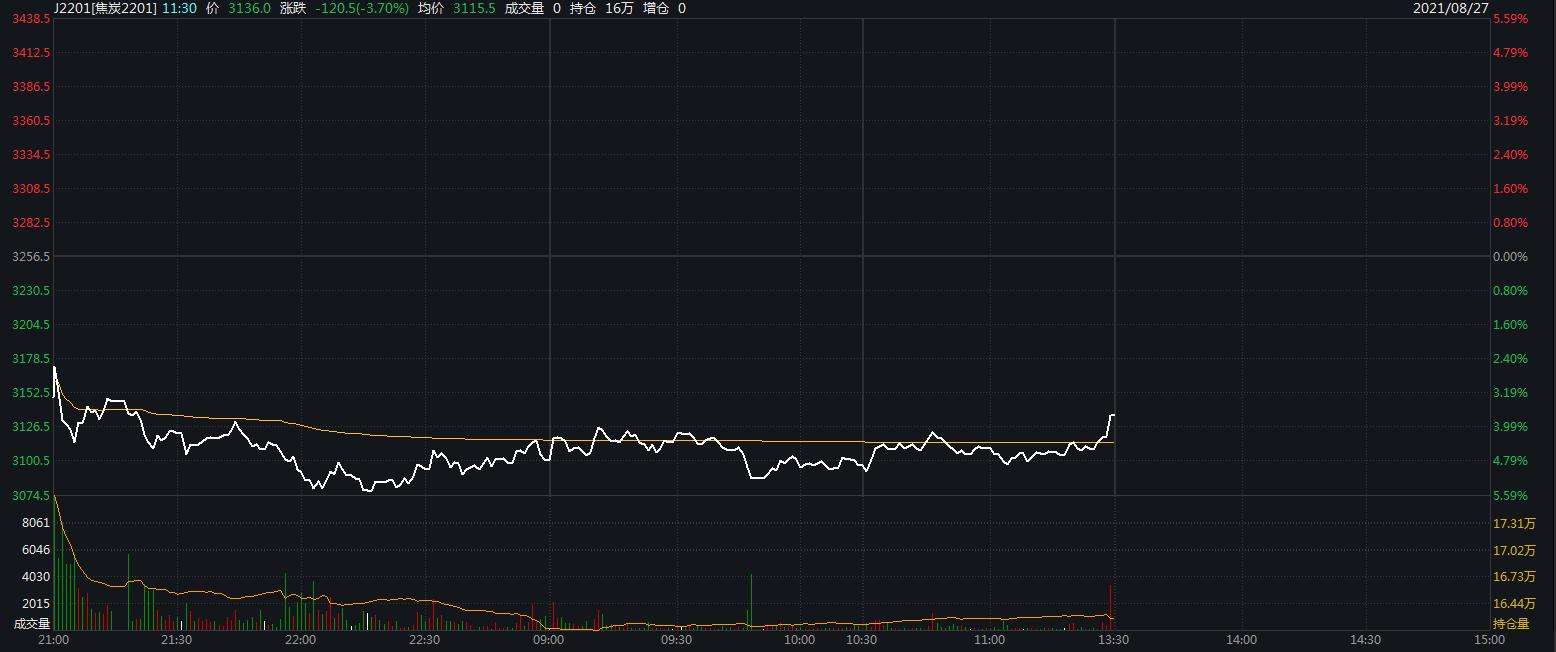1556x652 pixels.
Task: Click the 0.00% percentage axis label
Action: pyautogui.click(x=1510, y=257)
